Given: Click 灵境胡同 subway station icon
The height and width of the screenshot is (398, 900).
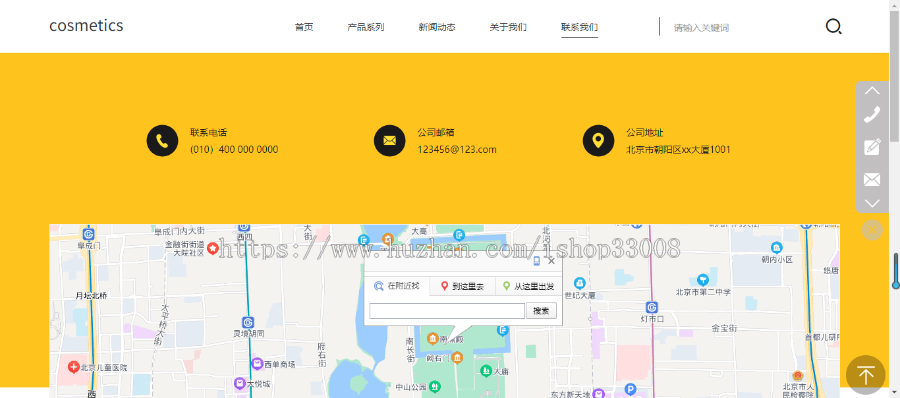Looking at the screenshot, I should tap(248, 322).
